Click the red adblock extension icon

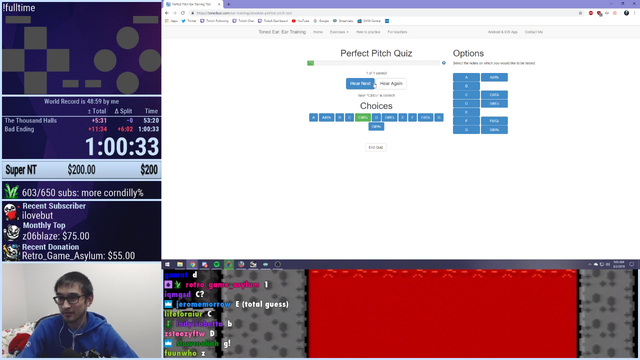591,13
